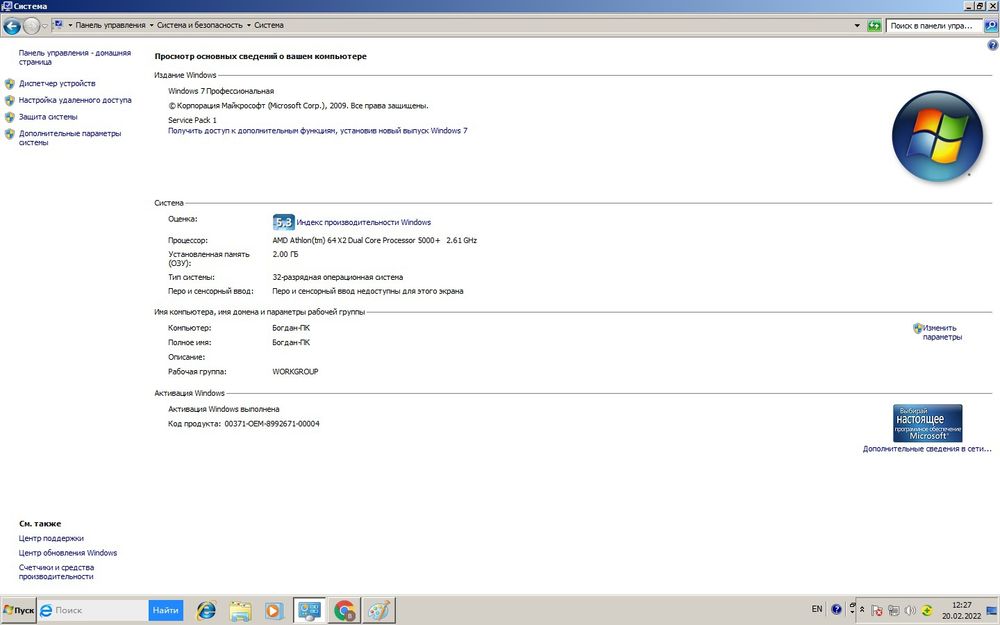Select the 2.00 ГБ installed memory value
The image size is (1000, 625).
tap(285, 254)
